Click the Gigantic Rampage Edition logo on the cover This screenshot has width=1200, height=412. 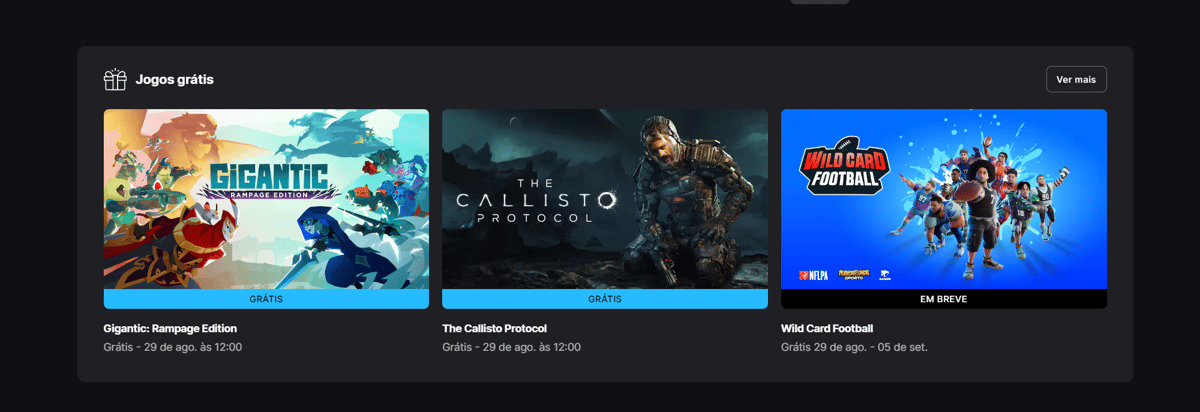coord(266,181)
